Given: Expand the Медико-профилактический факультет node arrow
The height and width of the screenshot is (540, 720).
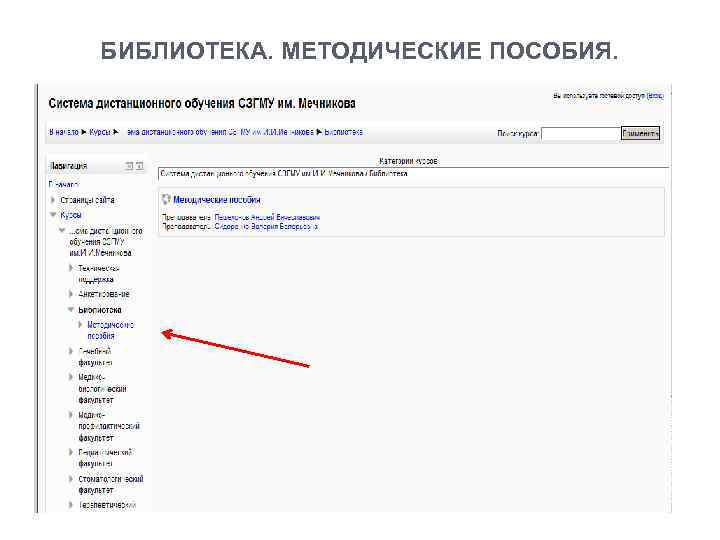Looking at the screenshot, I should click(71, 415).
